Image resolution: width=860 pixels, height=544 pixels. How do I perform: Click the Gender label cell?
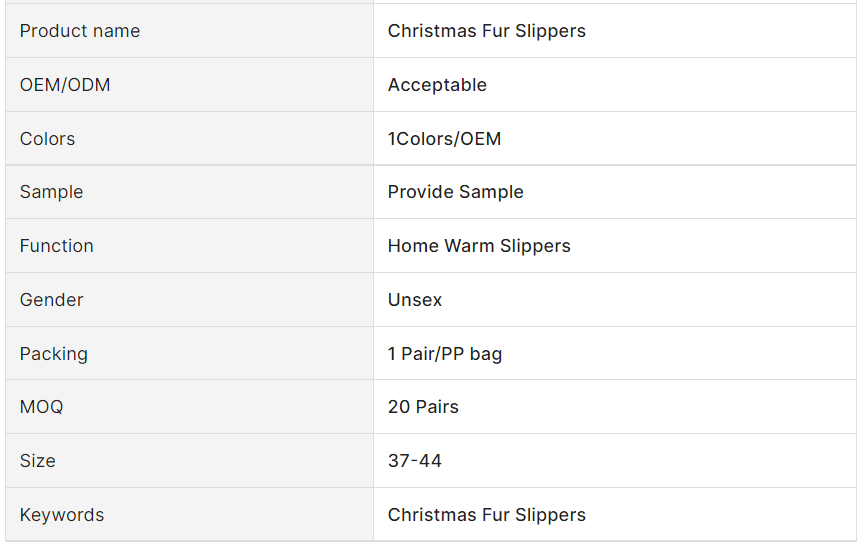click(51, 300)
